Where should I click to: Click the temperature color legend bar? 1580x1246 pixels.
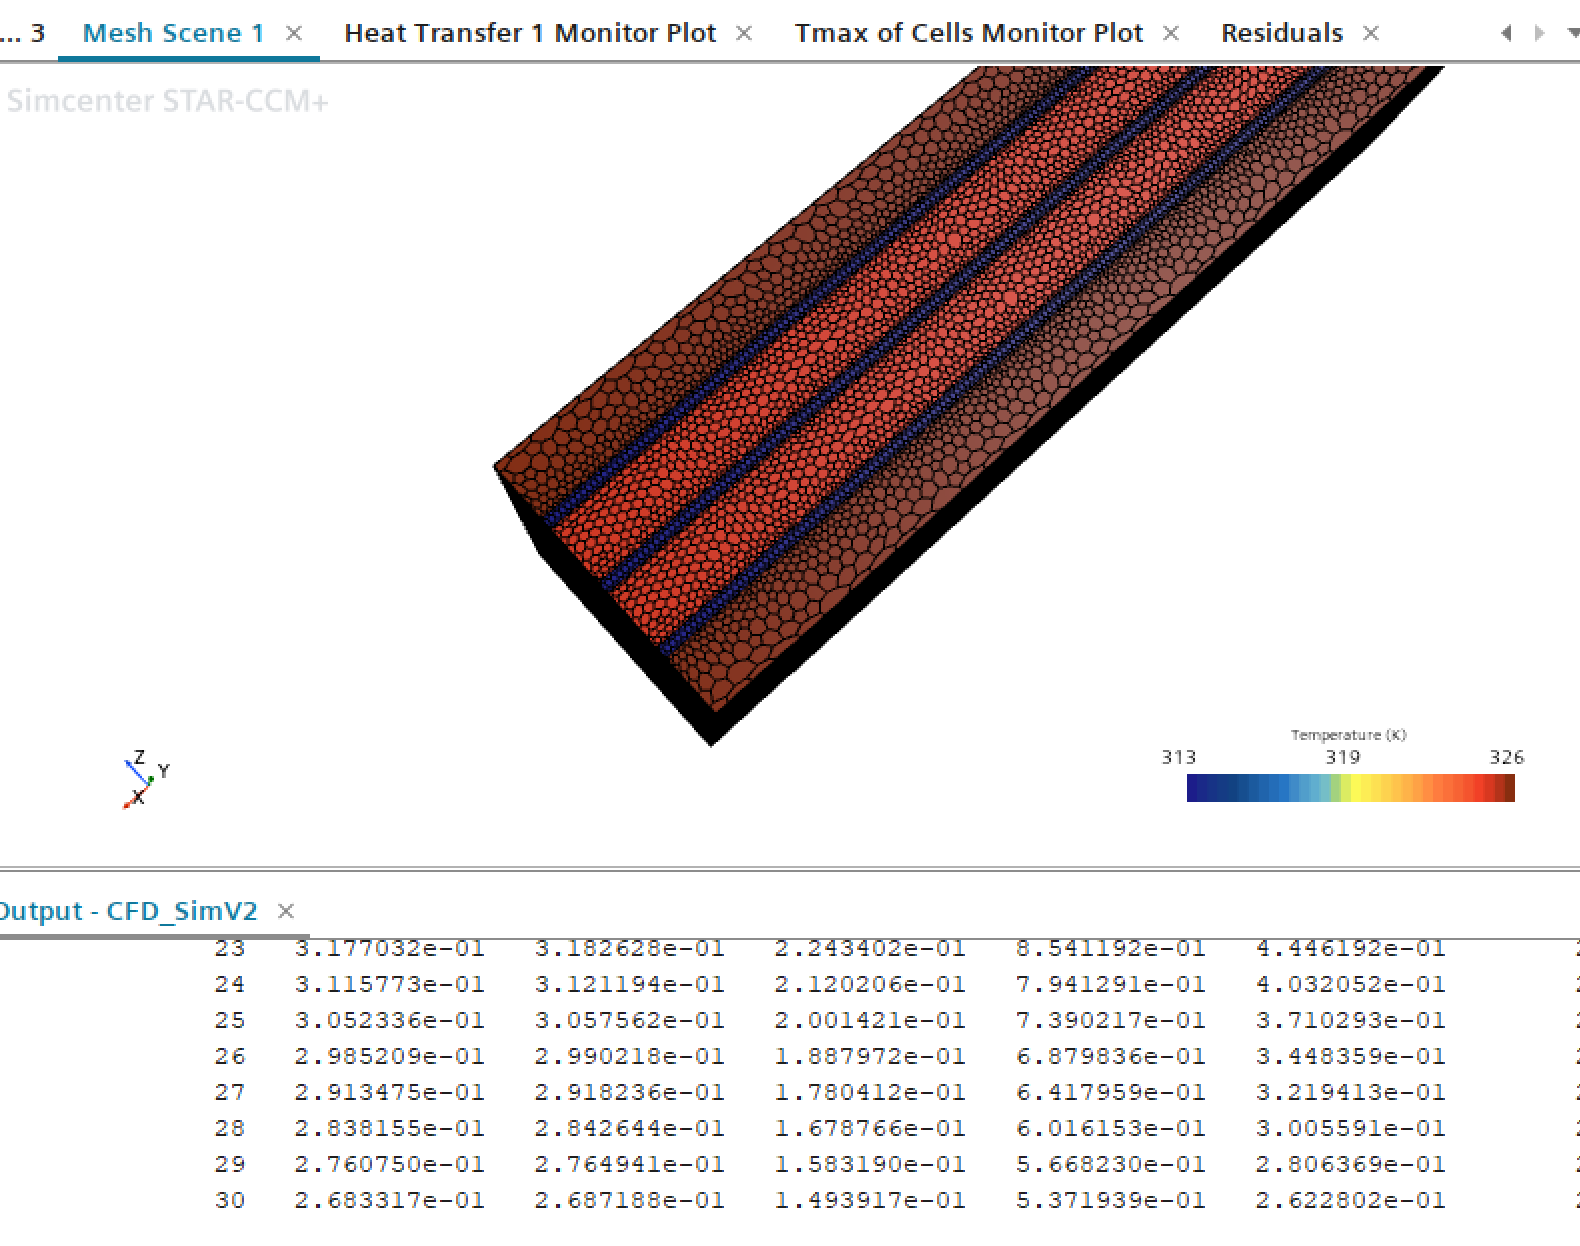tap(1350, 788)
